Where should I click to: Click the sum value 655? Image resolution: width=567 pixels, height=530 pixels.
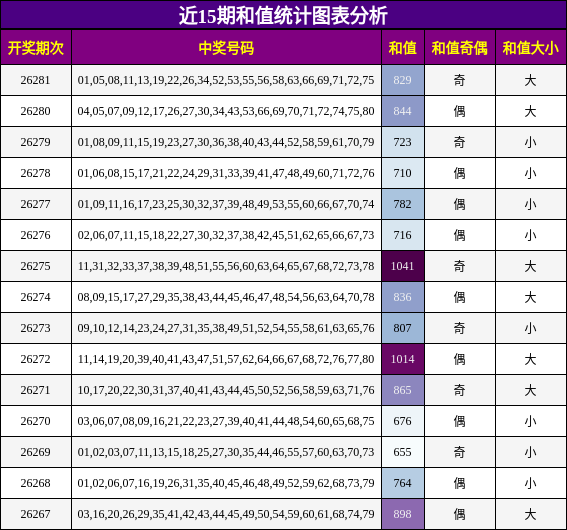(x=402, y=452)
